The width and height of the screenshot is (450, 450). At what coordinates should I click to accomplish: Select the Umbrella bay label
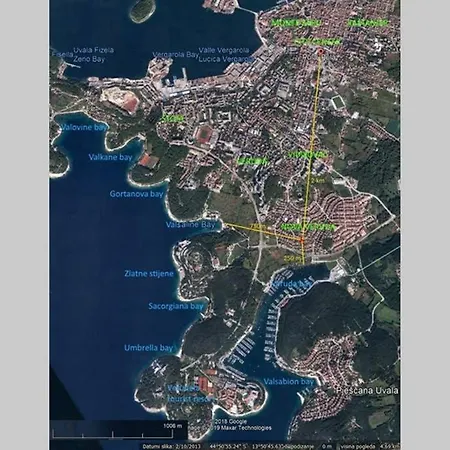(x=148, y=348)
